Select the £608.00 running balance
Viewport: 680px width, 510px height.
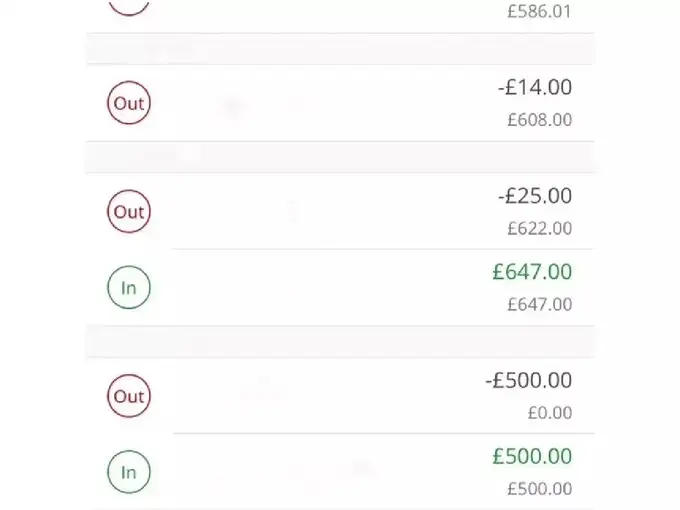(540, 120)
